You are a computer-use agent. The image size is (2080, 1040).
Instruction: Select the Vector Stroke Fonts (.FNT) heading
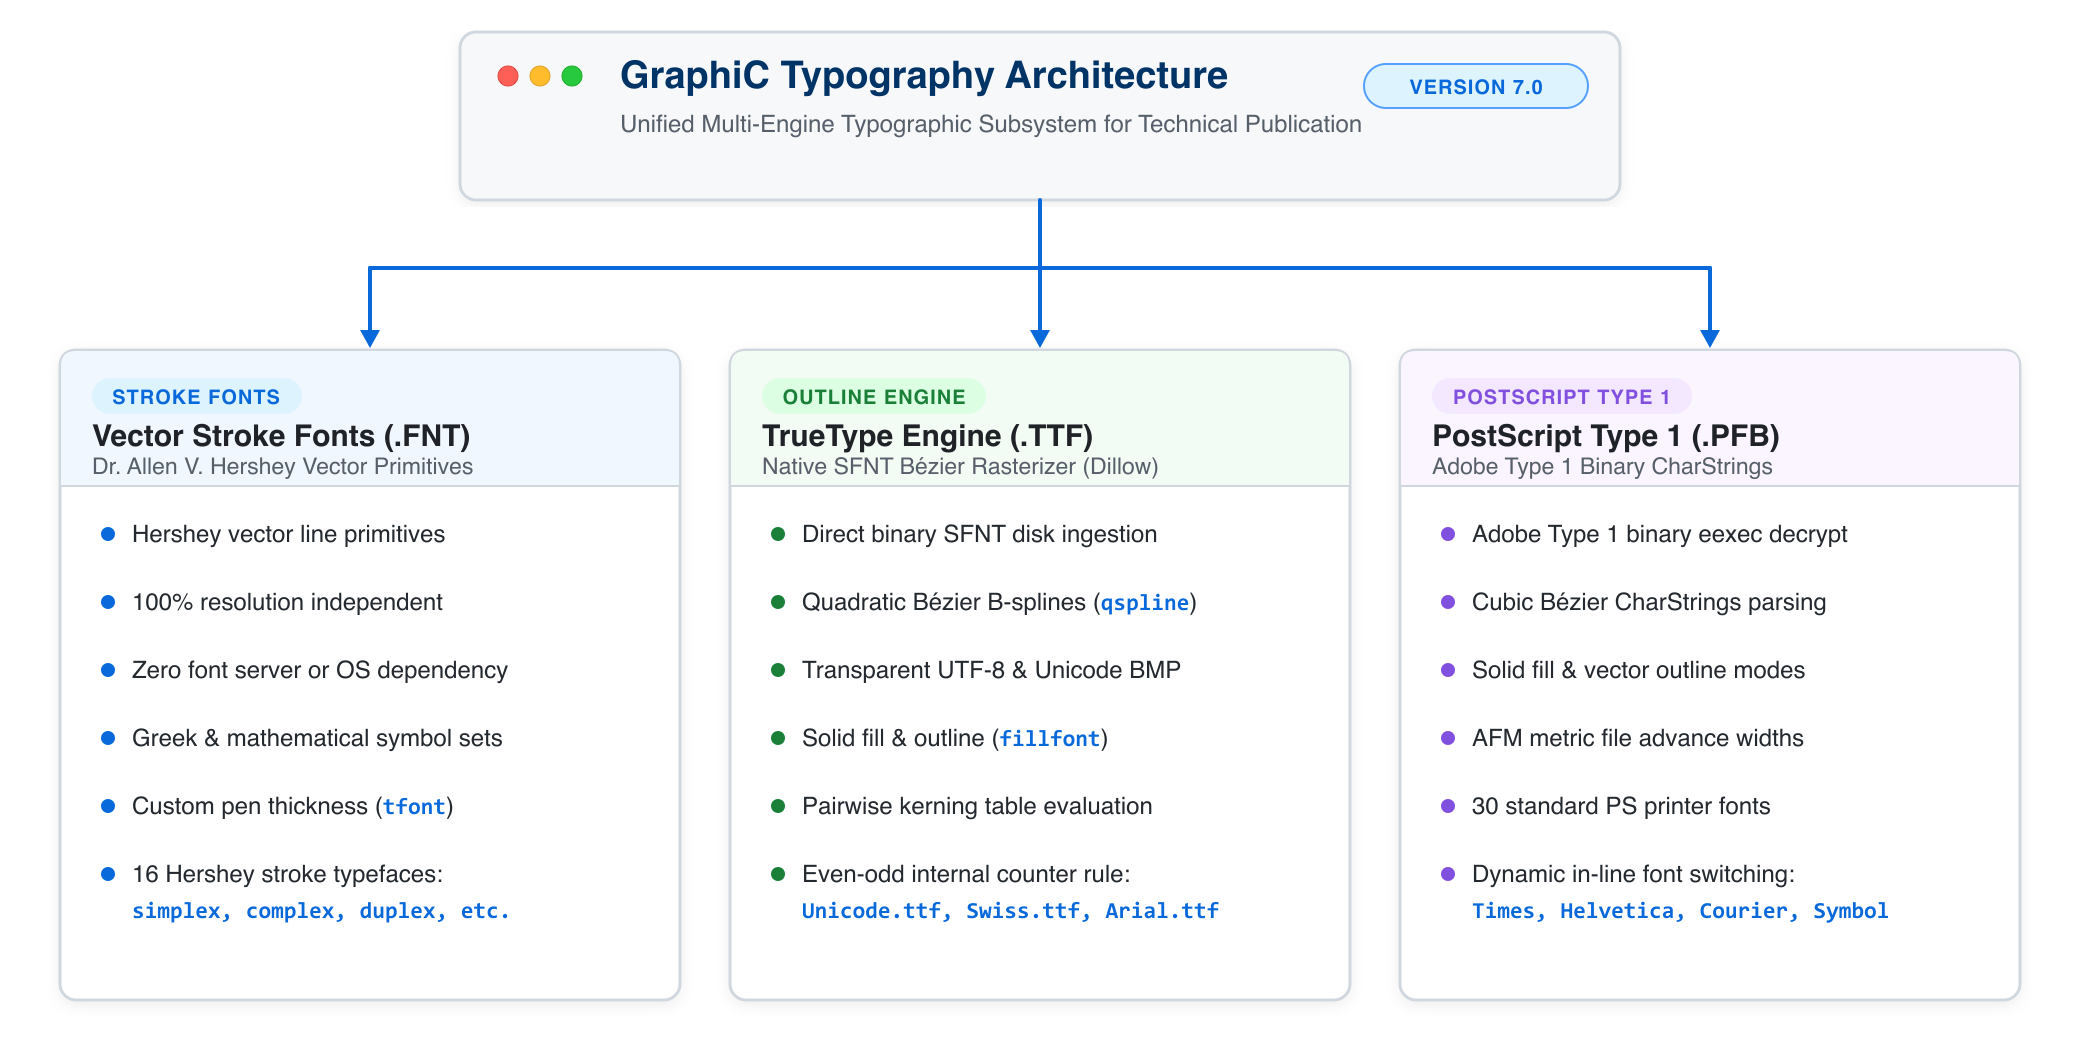coord(281,435)
